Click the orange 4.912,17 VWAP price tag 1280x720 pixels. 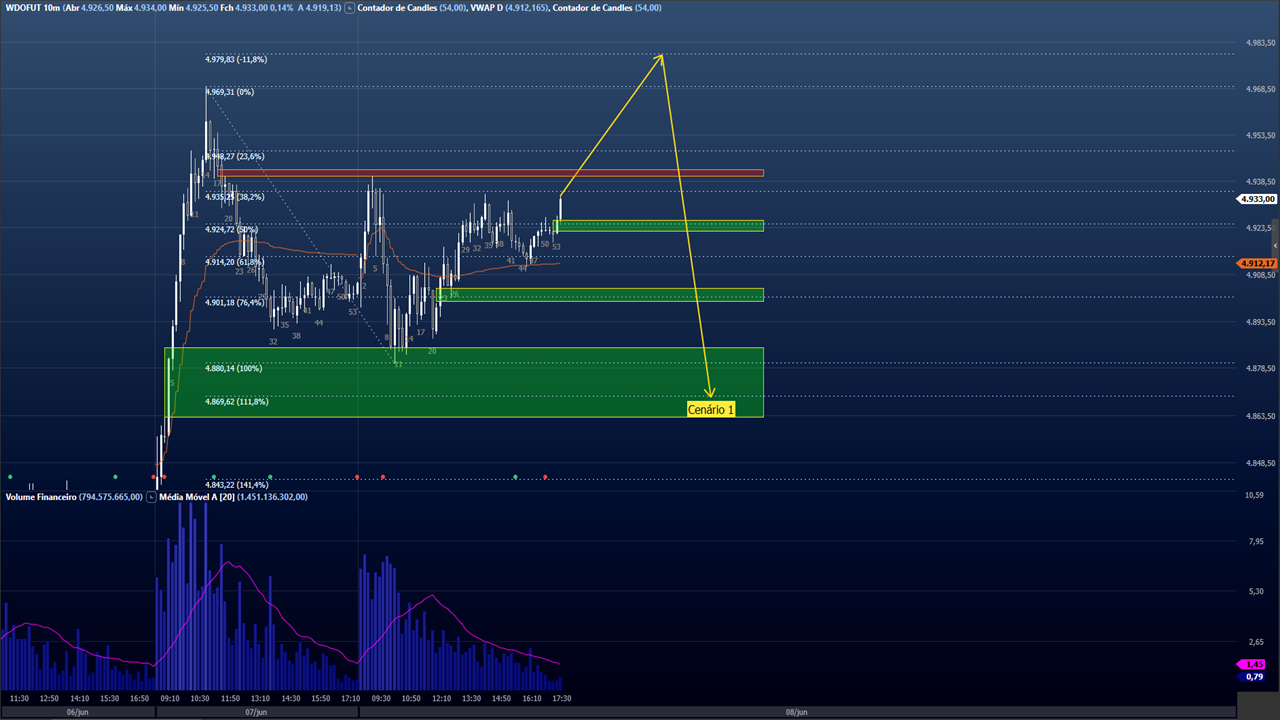pos(1258,264)
